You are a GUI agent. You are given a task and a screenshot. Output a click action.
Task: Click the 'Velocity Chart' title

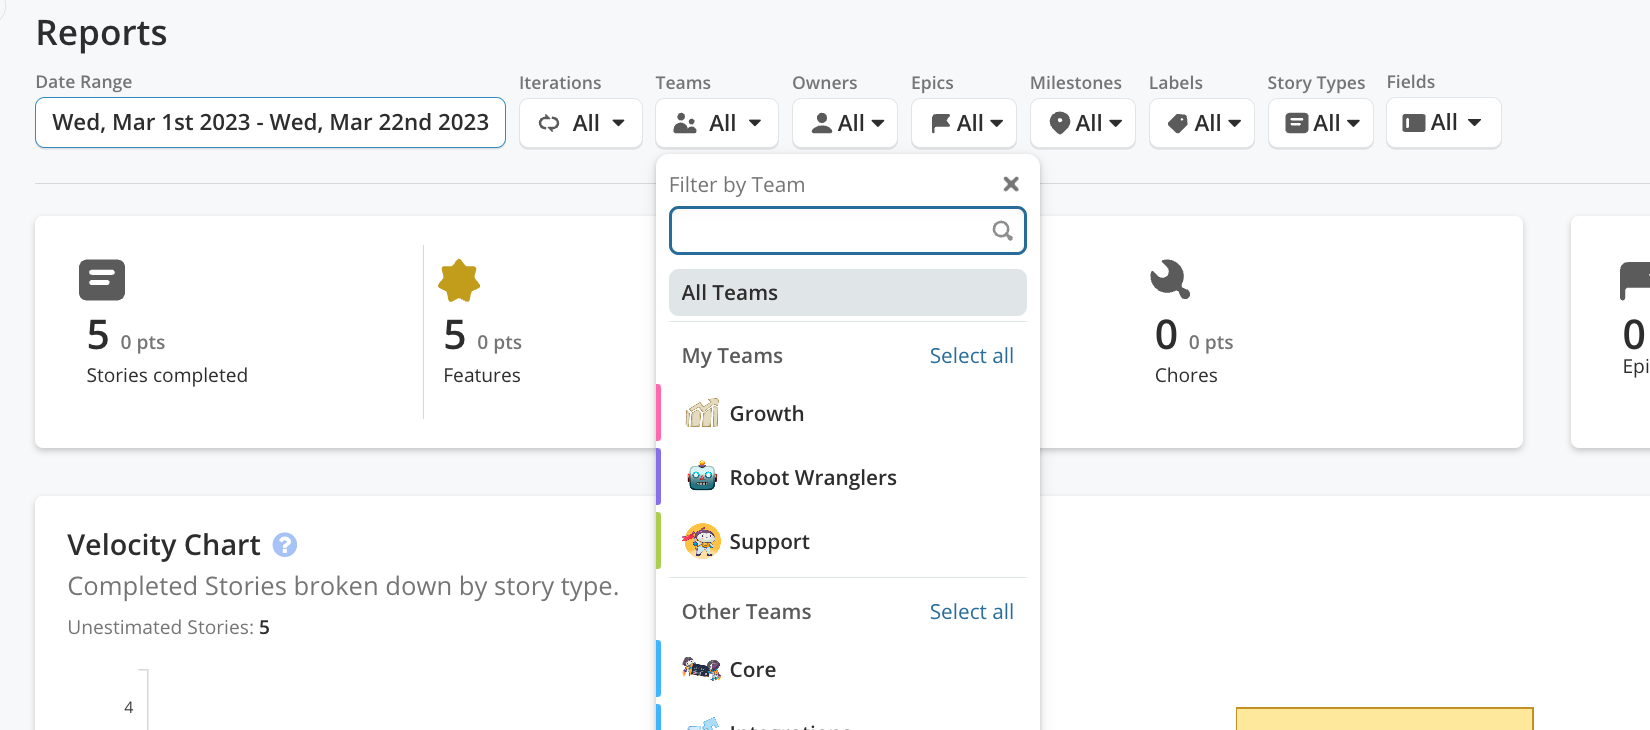tap(164, 545)
